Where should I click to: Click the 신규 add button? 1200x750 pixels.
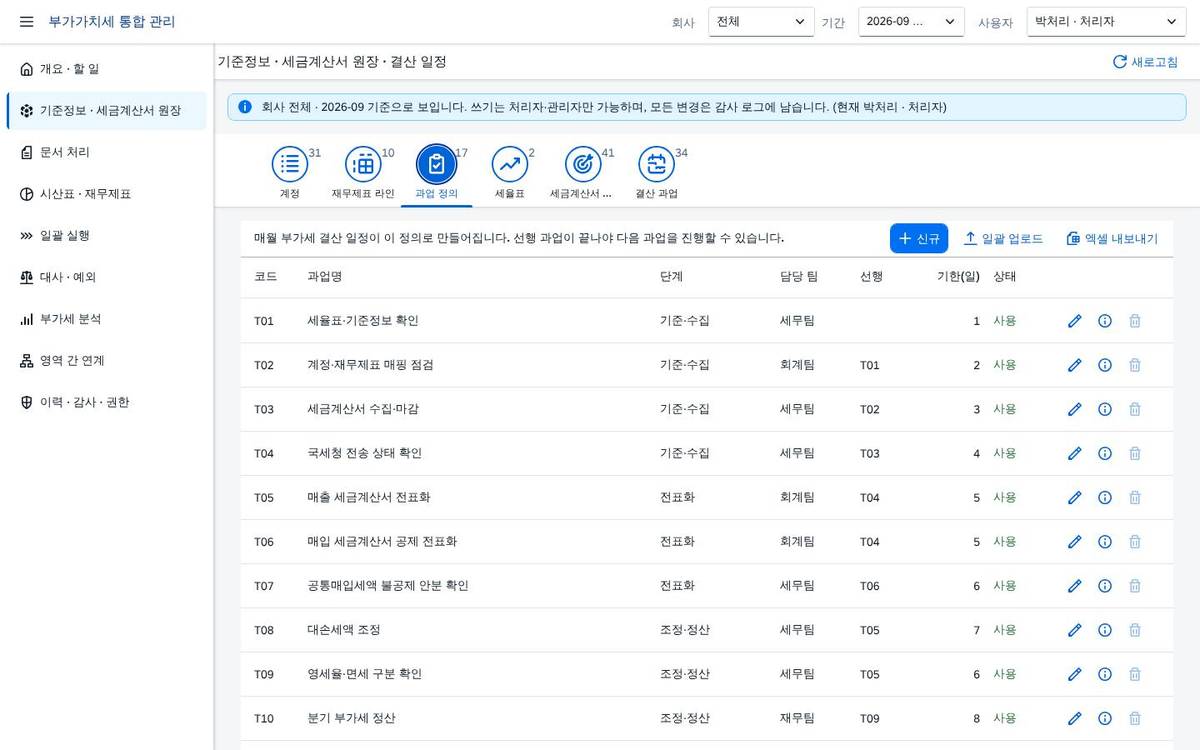(x=919, y=238)
